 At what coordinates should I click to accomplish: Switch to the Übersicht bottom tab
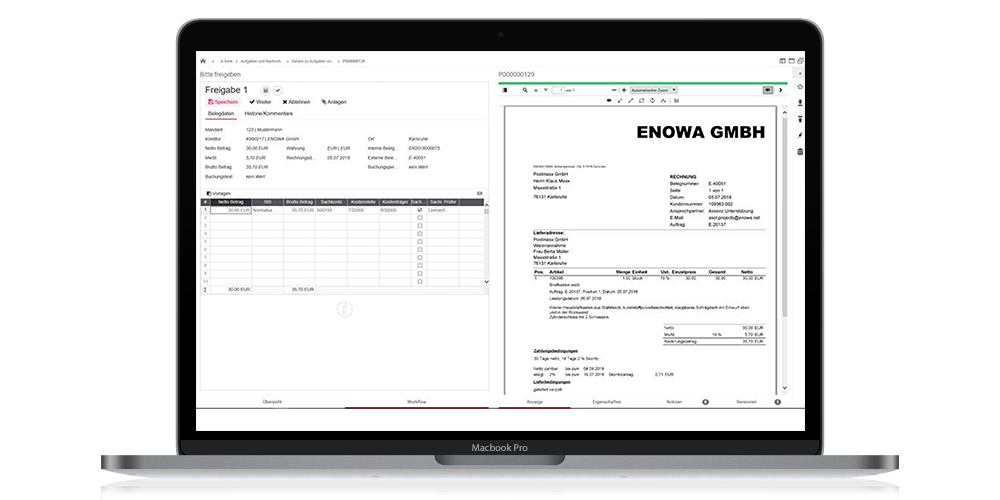[272, 402]
